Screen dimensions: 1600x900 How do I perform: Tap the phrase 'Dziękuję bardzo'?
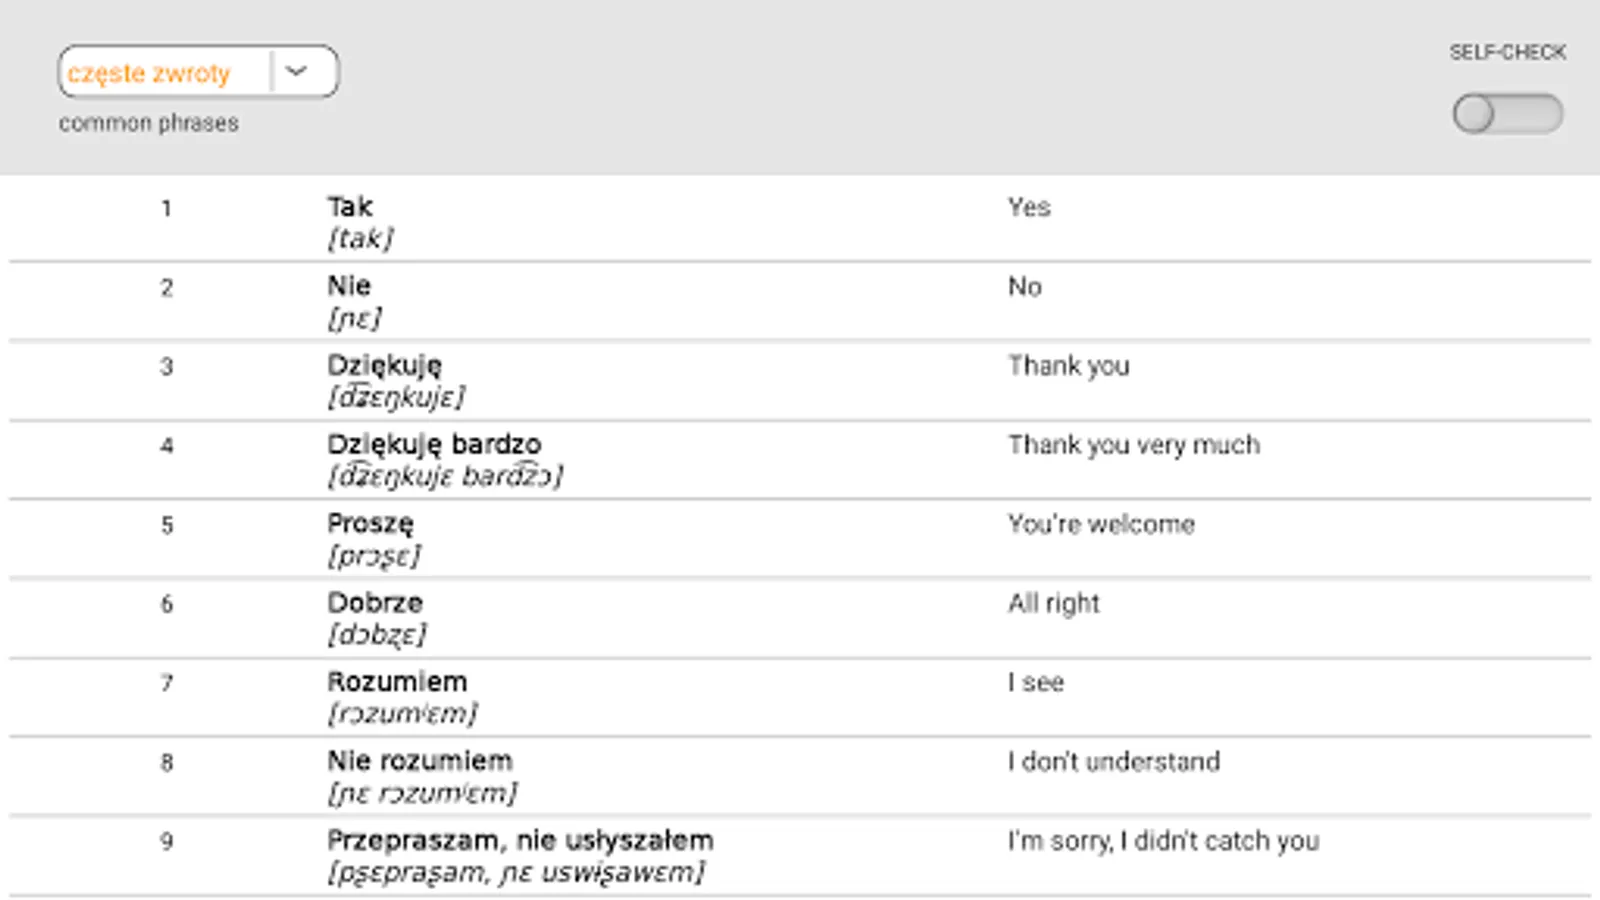click(x=434, y=444)
